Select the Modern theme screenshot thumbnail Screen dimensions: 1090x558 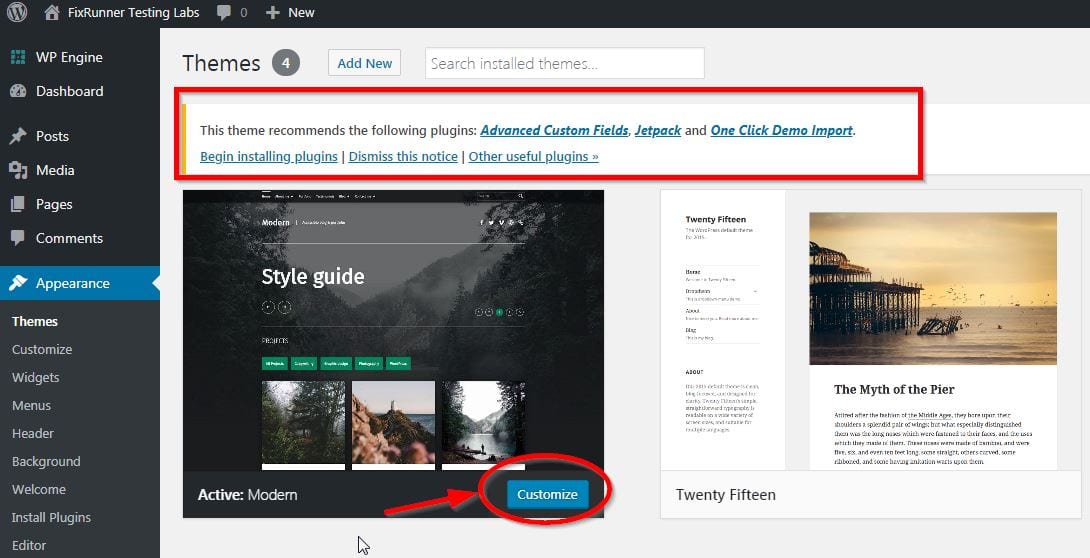click(393, 330)
